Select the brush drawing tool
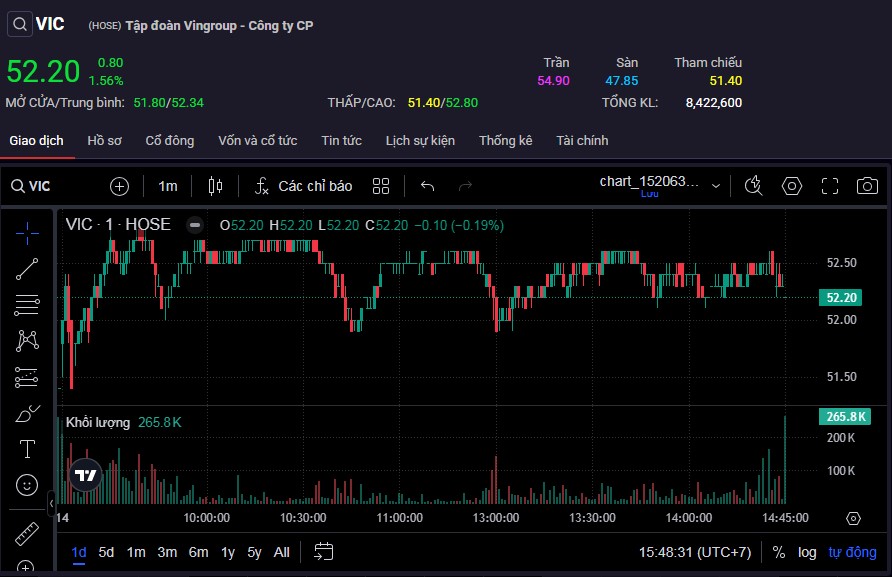The width and height of the screenshot is (892, 577). 27,413
